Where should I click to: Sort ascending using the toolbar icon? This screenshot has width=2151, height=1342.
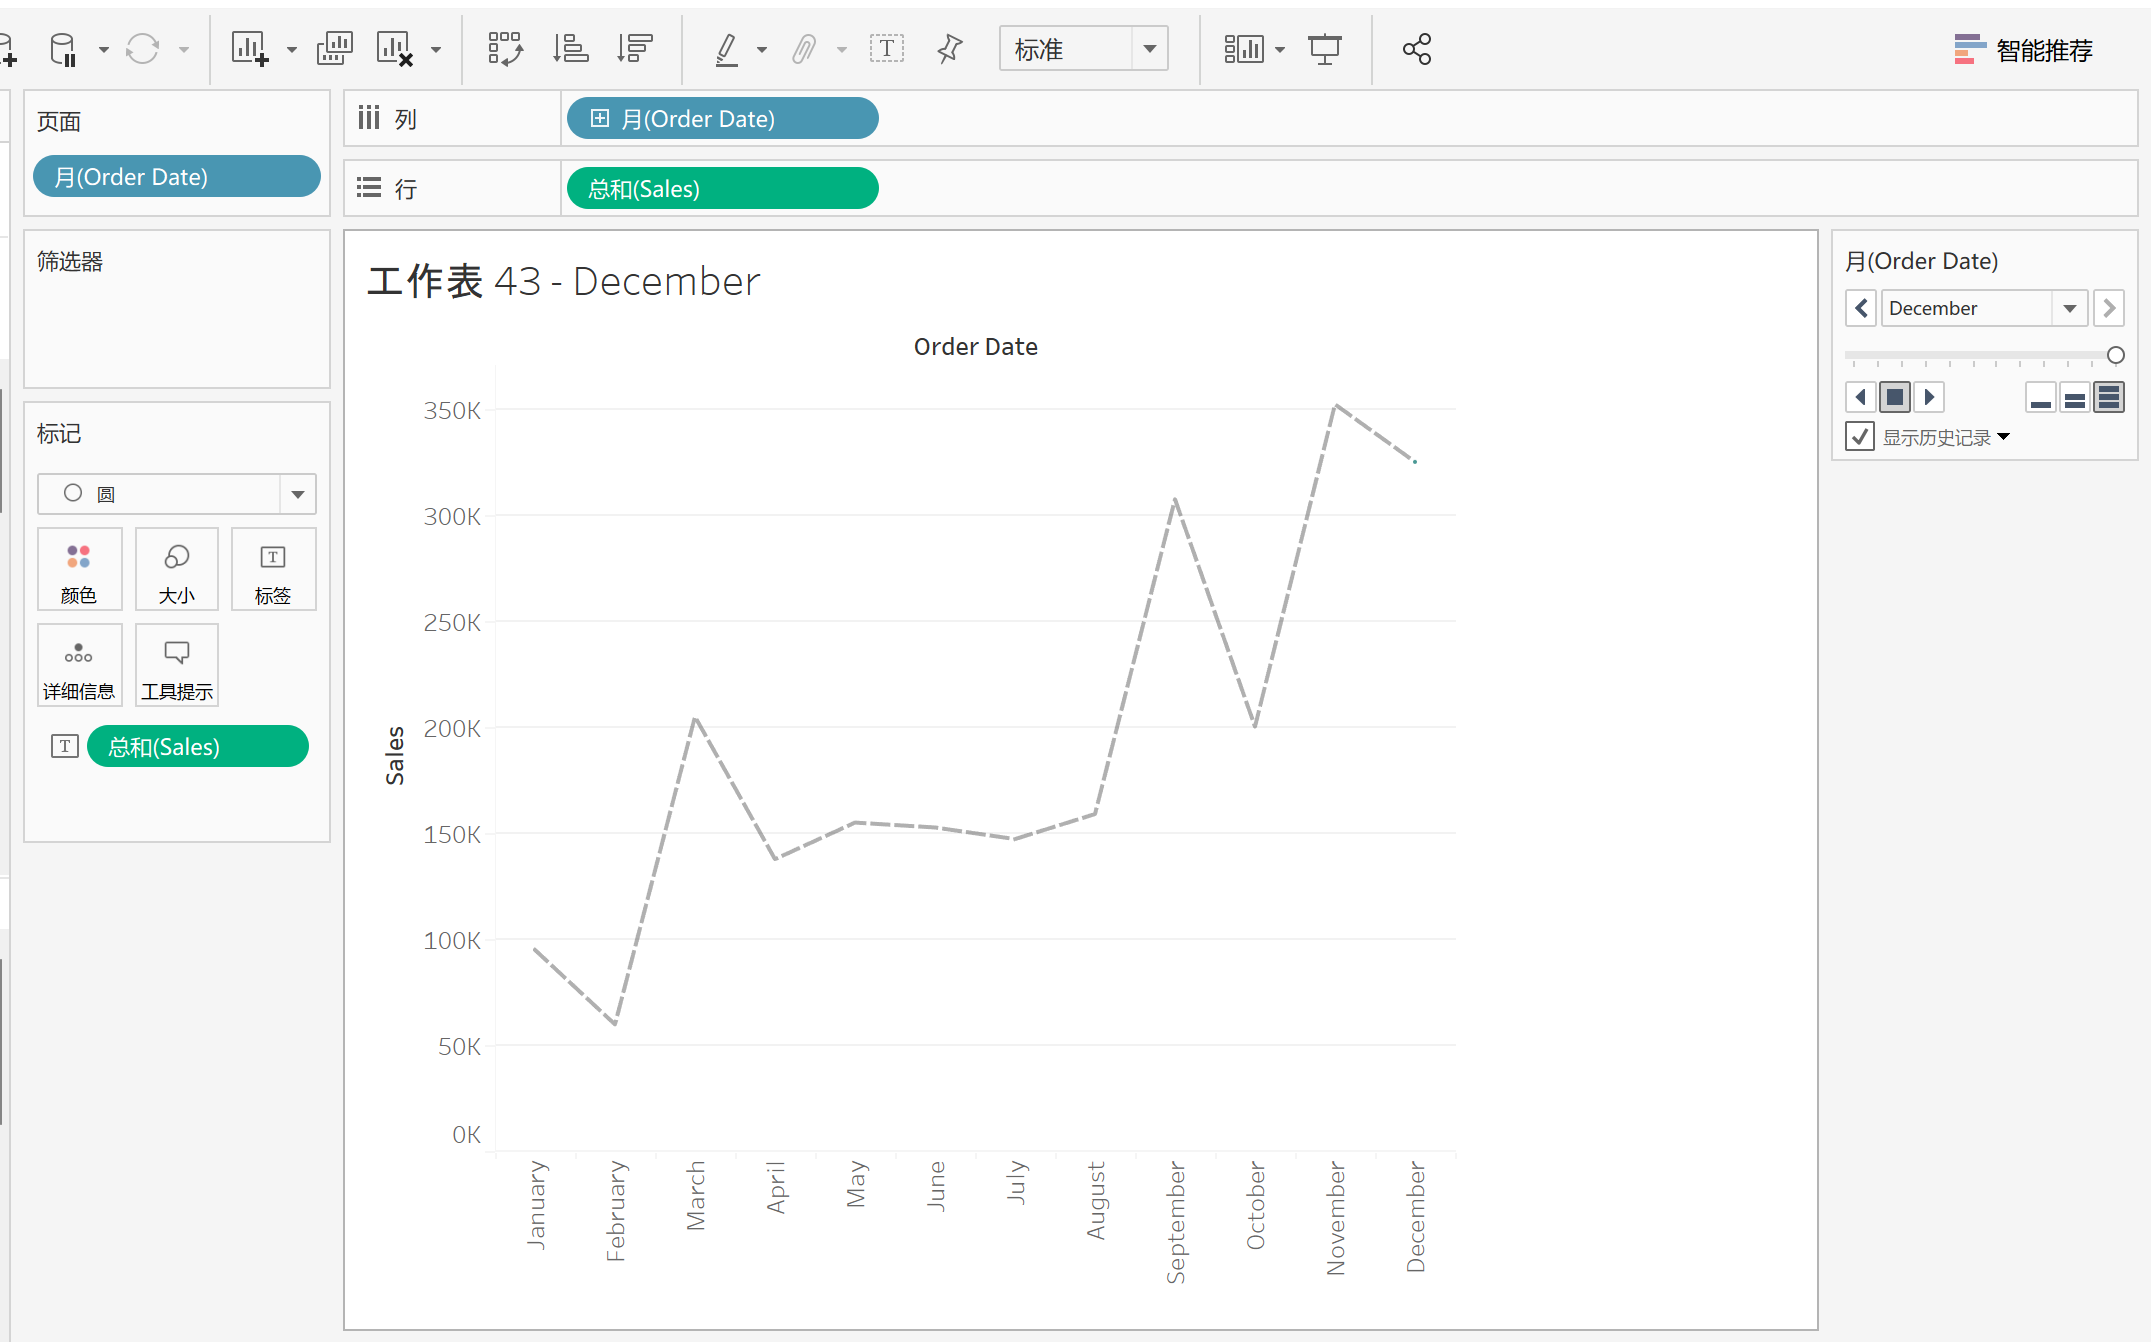coord(570,49)
